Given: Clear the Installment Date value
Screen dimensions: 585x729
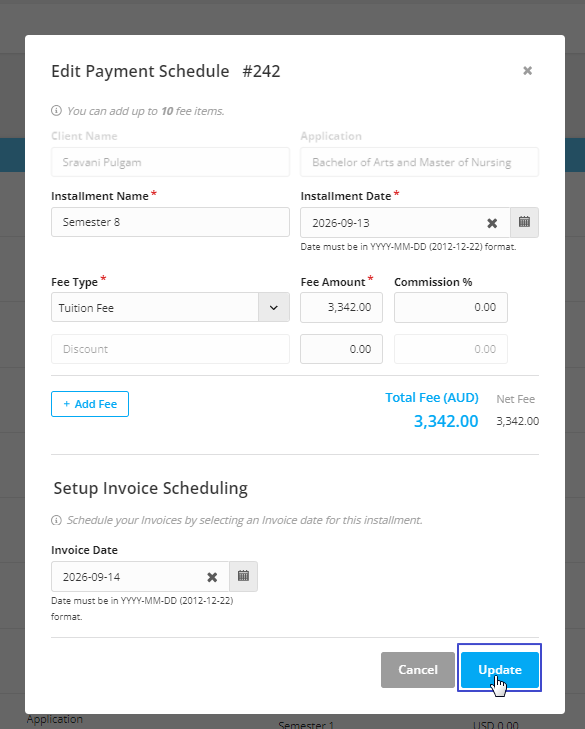Looking at the screenshot, I should pyautogui.click(x=492, y=223).
